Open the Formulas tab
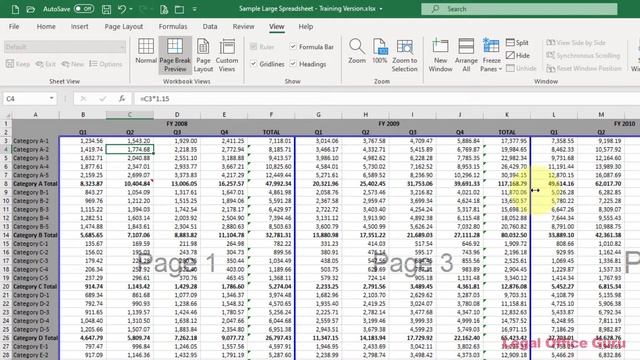 tap(173, 27)
